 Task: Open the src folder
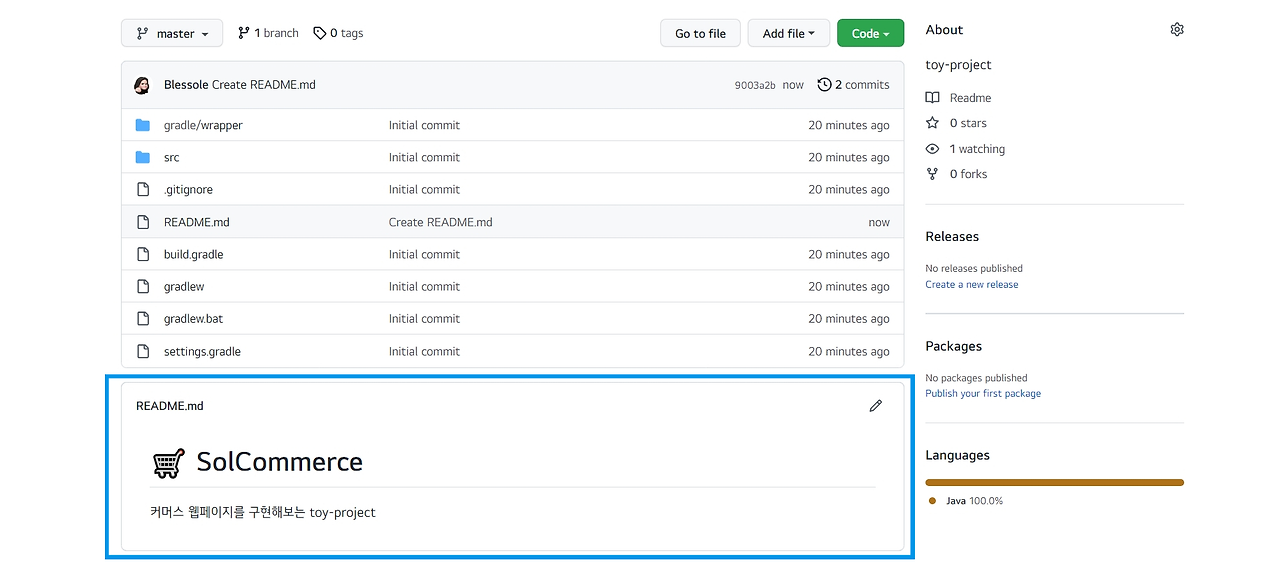click(x=172, y=157)
